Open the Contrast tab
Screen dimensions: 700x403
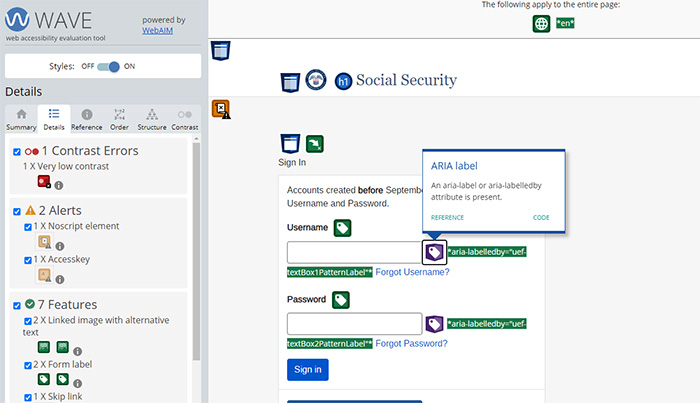(185, 119)
